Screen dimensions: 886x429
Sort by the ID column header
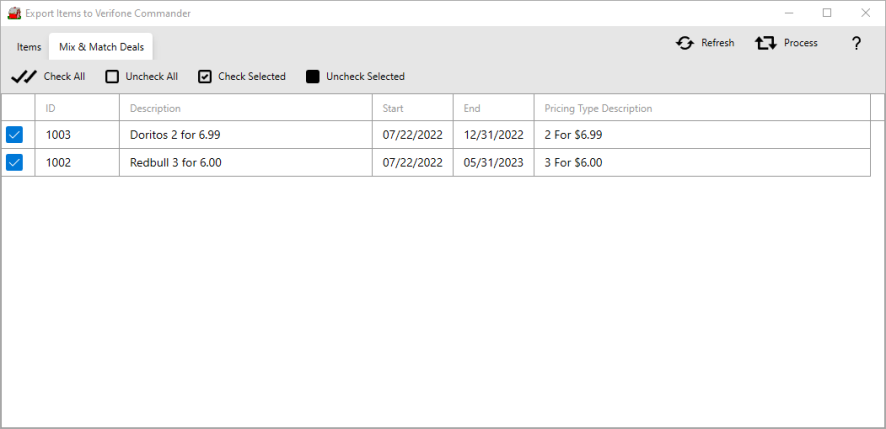click(51, 108)
